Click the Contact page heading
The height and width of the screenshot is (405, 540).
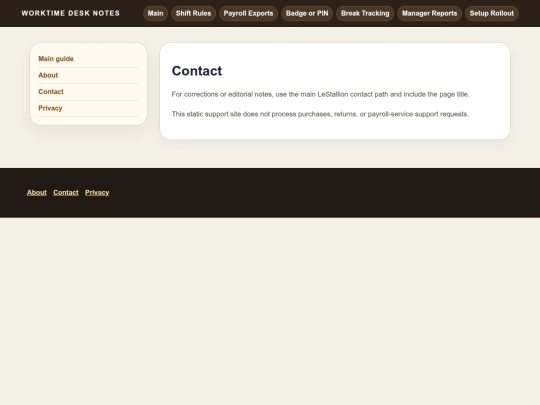click(197, 71)
